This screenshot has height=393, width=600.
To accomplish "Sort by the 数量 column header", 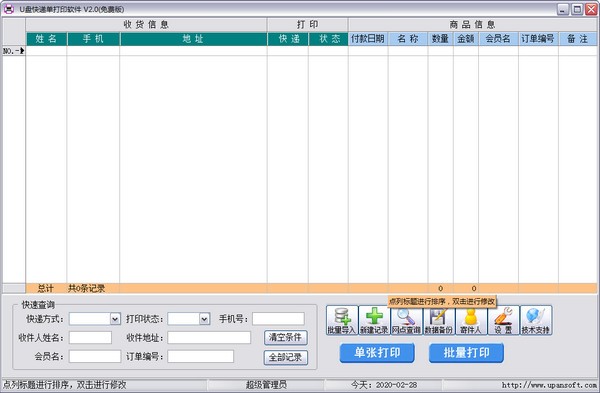I will (440, 39).
